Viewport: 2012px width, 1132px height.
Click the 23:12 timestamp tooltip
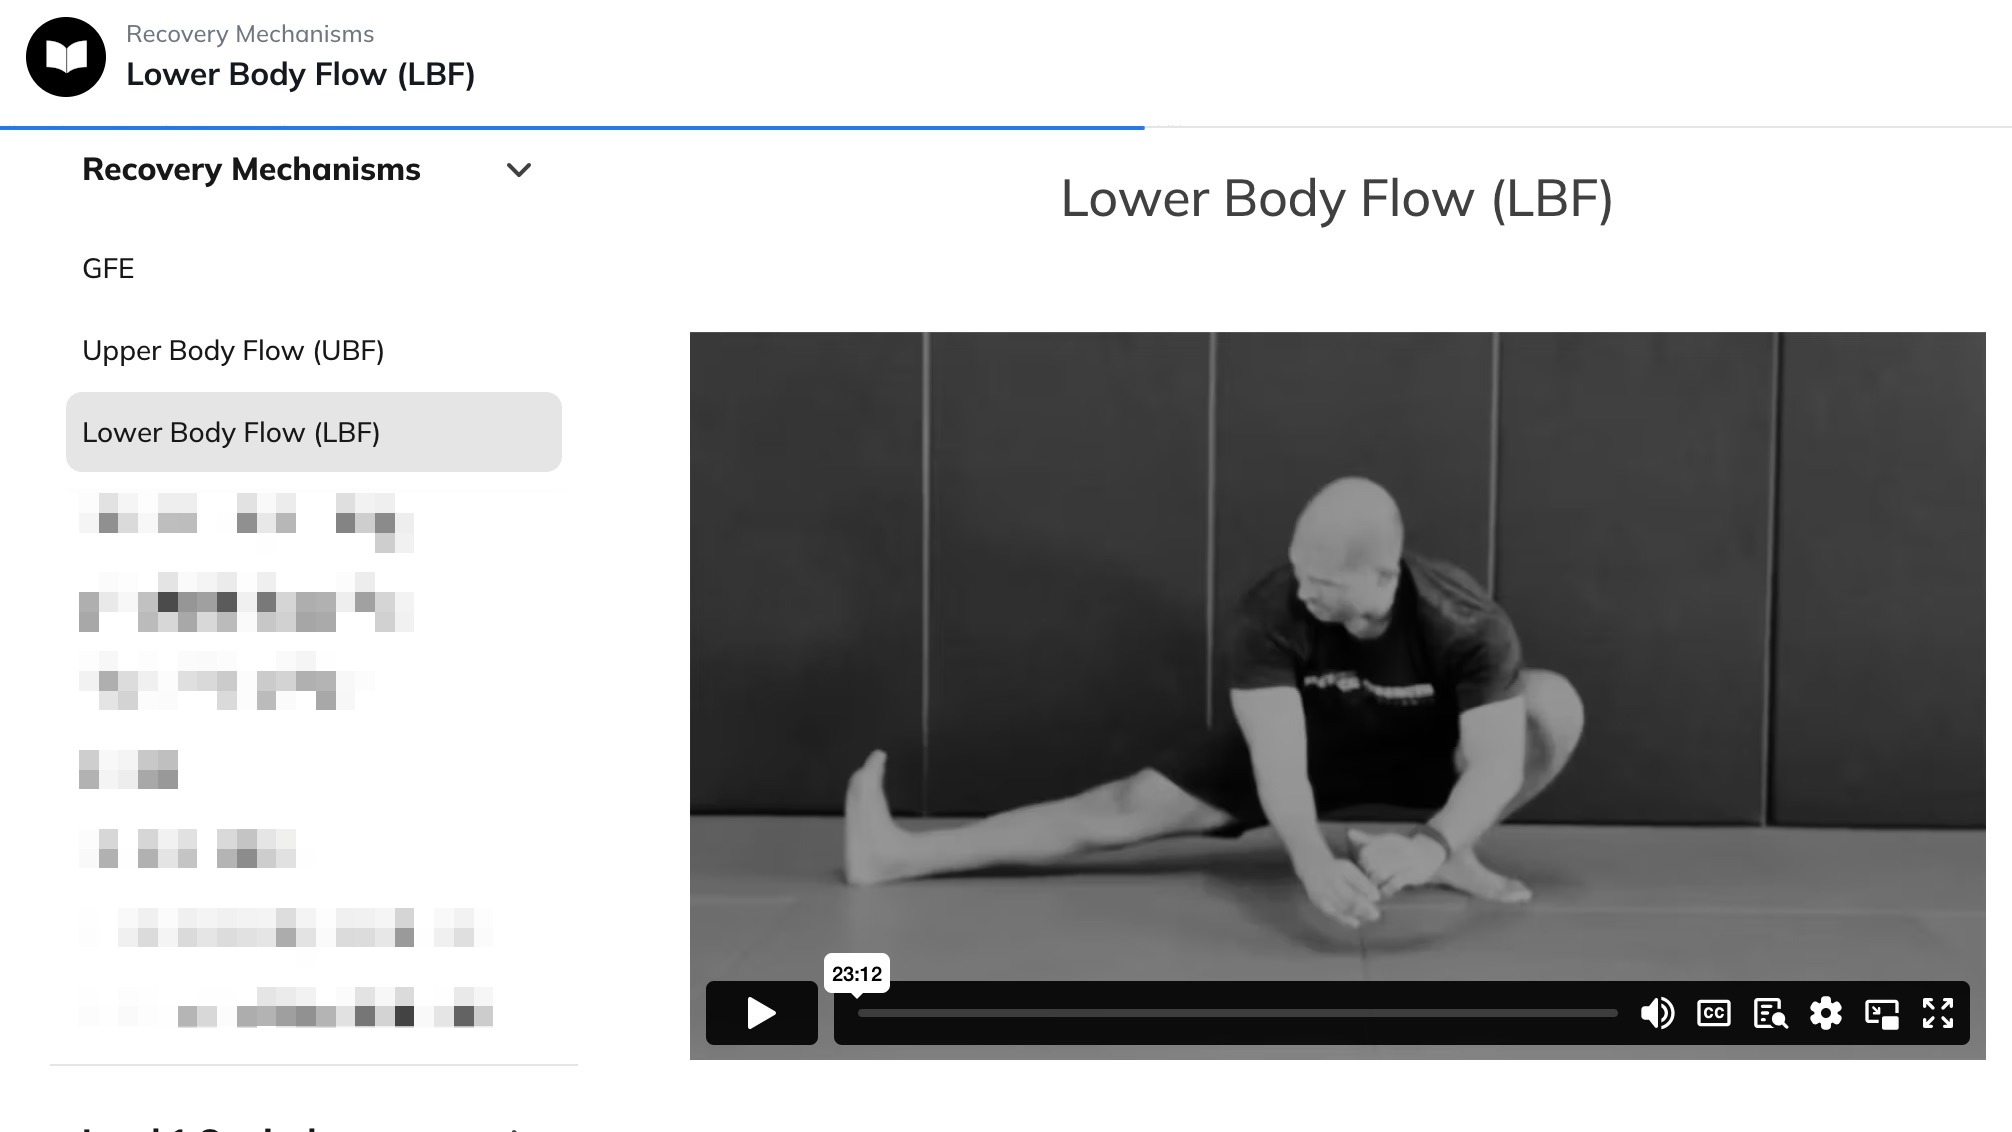coord(857,974)
